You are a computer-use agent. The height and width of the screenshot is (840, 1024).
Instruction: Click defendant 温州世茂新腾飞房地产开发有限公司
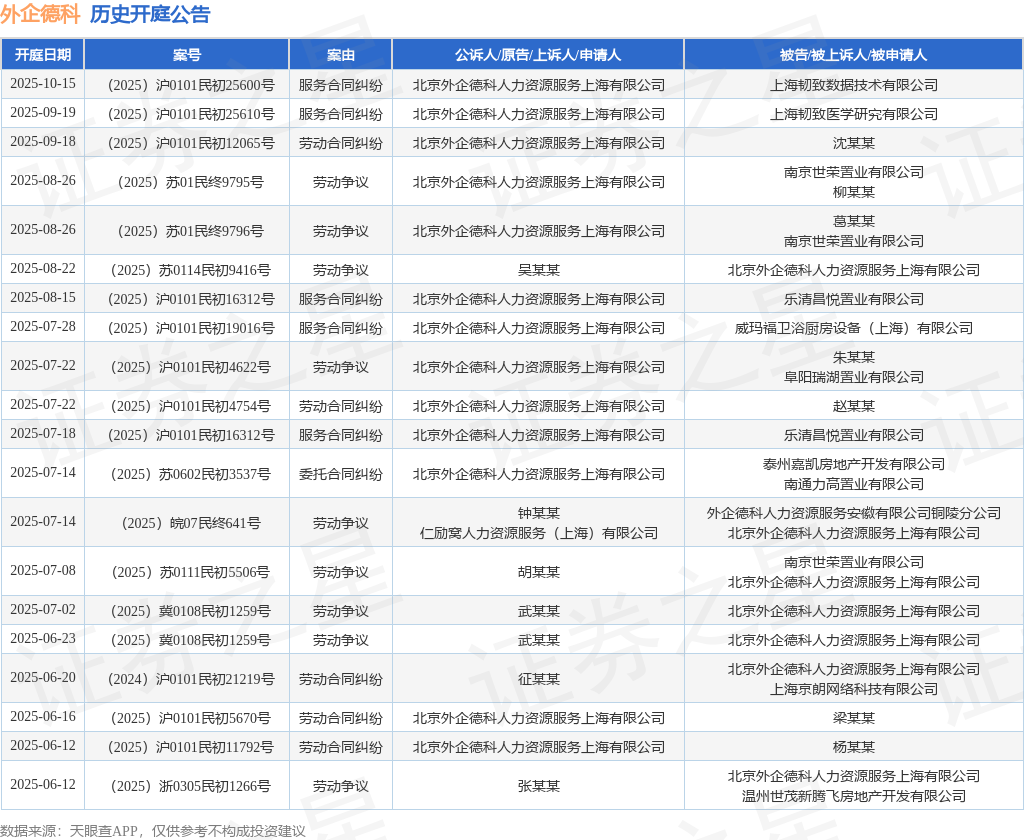point(854,796)
